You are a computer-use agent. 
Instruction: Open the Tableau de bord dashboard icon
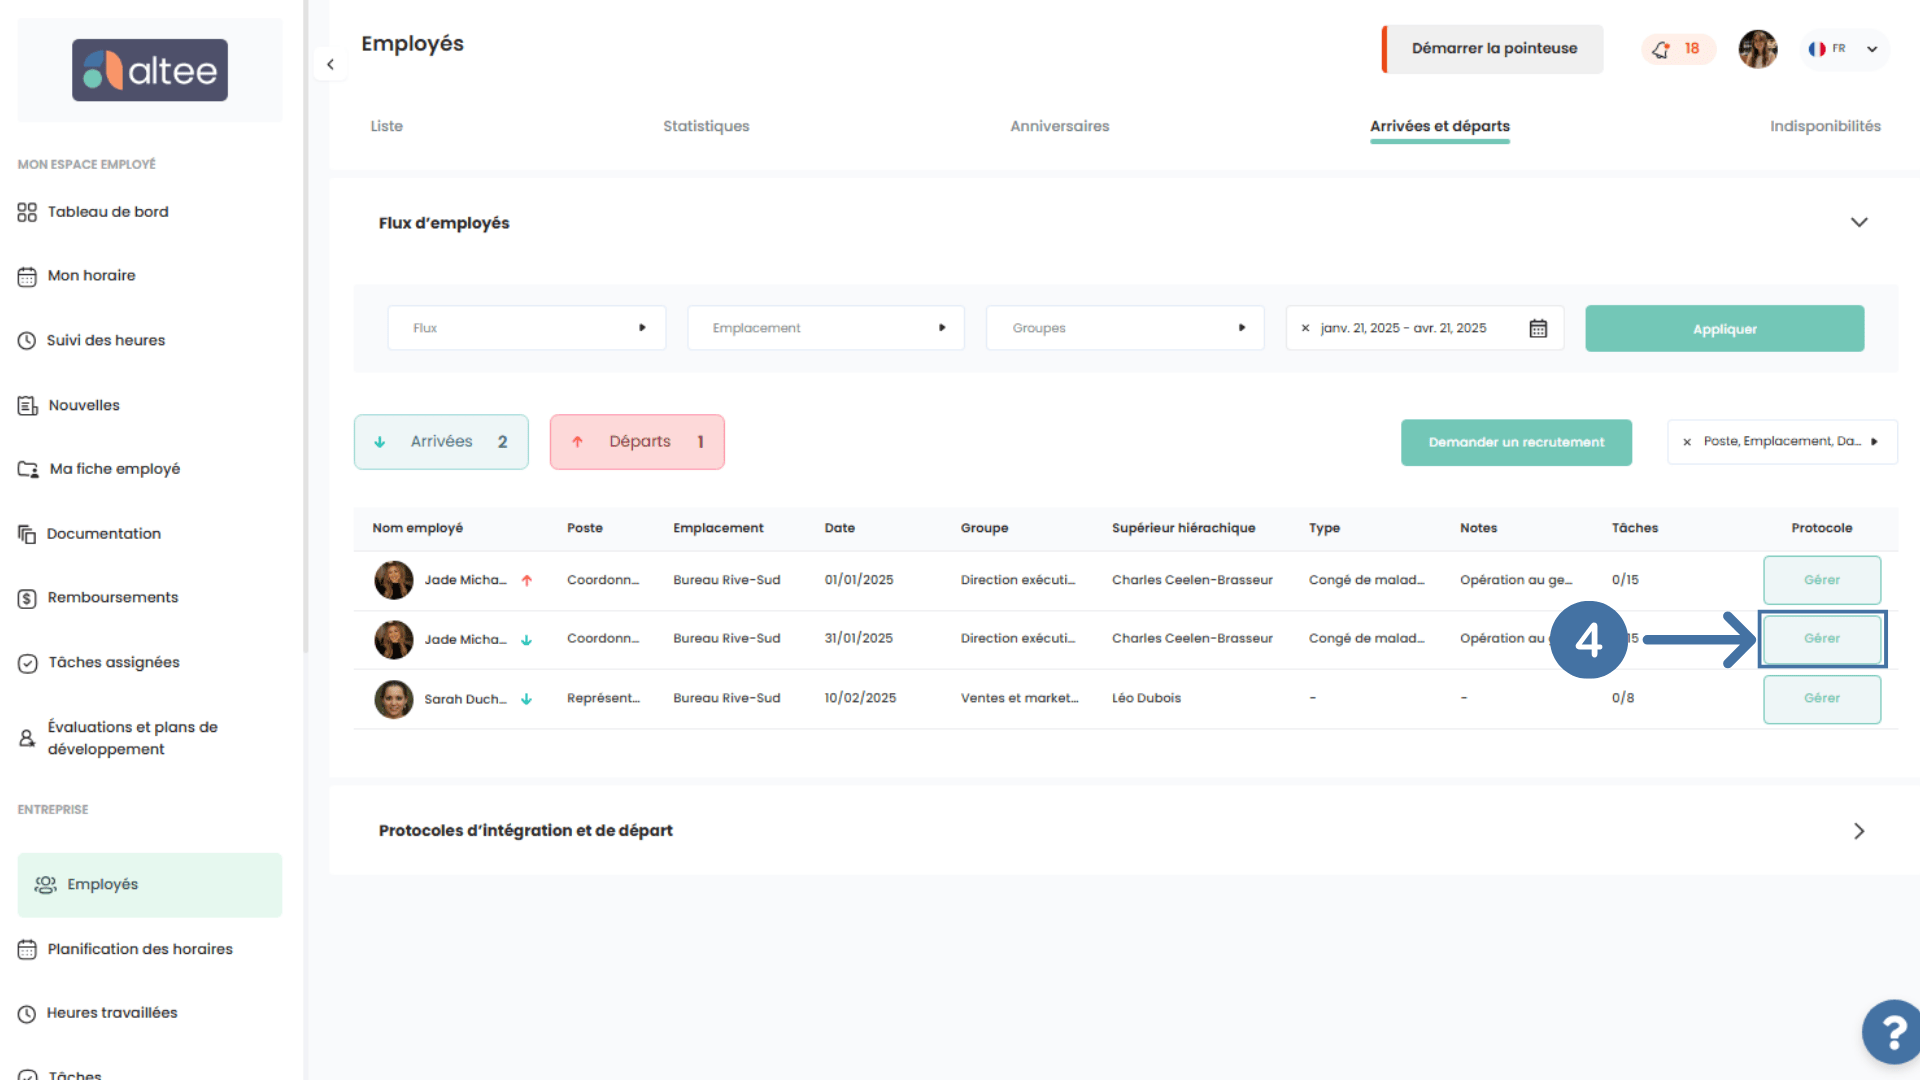tap(27, 212)
